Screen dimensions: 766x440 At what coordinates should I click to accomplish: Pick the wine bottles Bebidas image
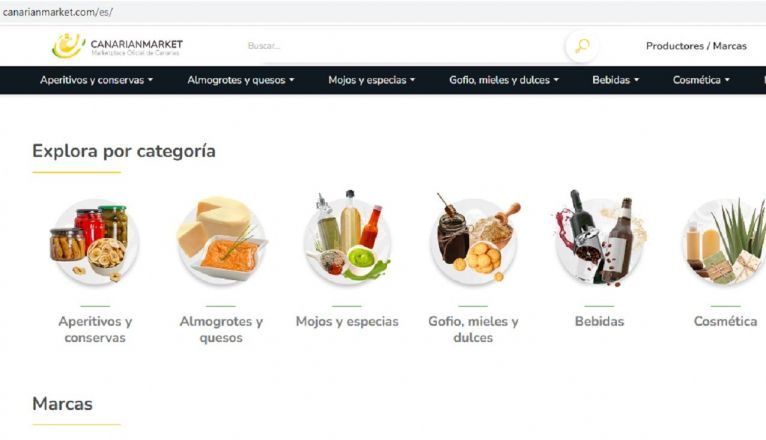600,238
